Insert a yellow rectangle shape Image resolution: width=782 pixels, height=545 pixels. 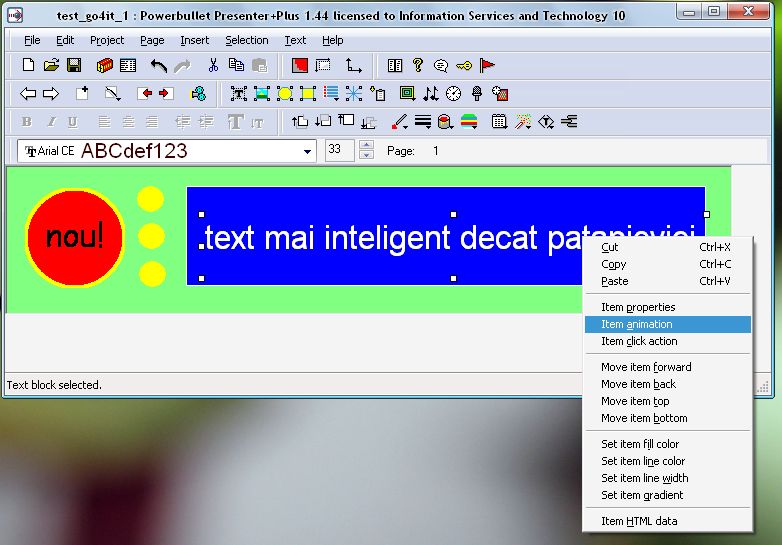point(308,93)
